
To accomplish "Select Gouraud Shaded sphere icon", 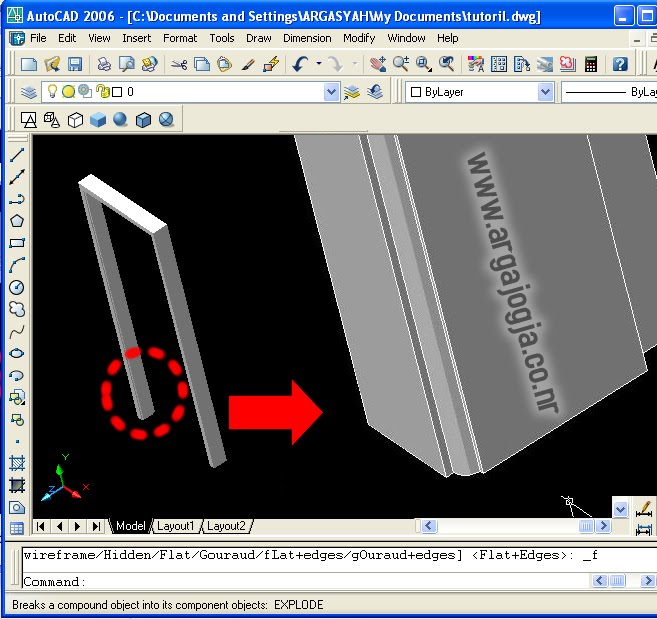I will coord(121,120).
